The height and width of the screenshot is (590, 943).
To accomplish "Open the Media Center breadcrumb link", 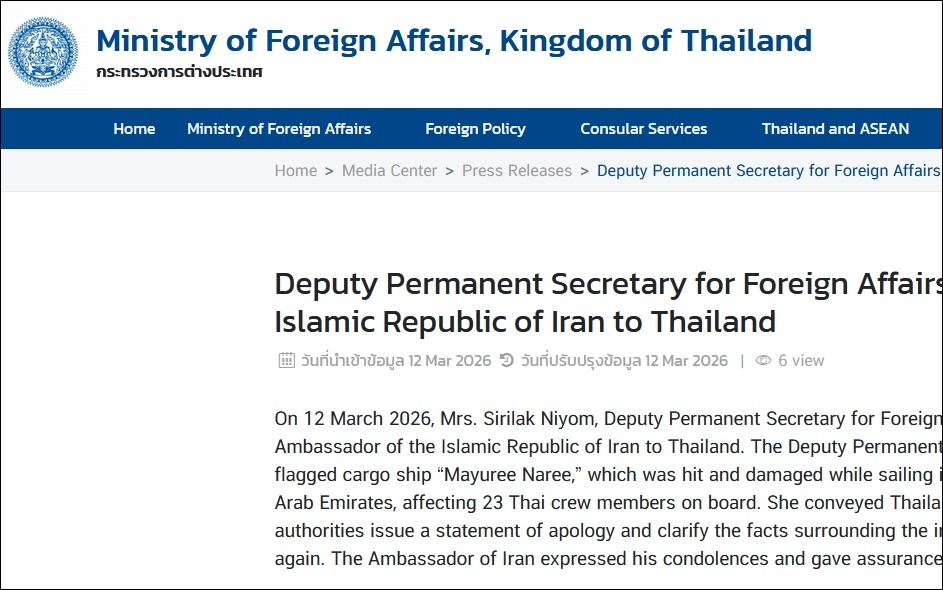I will click(389, 170).
